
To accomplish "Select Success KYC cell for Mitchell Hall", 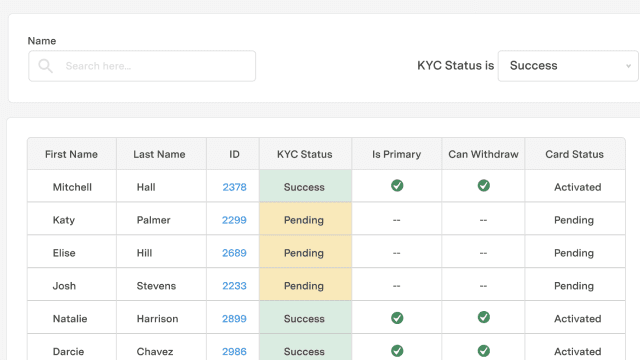I will (305, 186).
